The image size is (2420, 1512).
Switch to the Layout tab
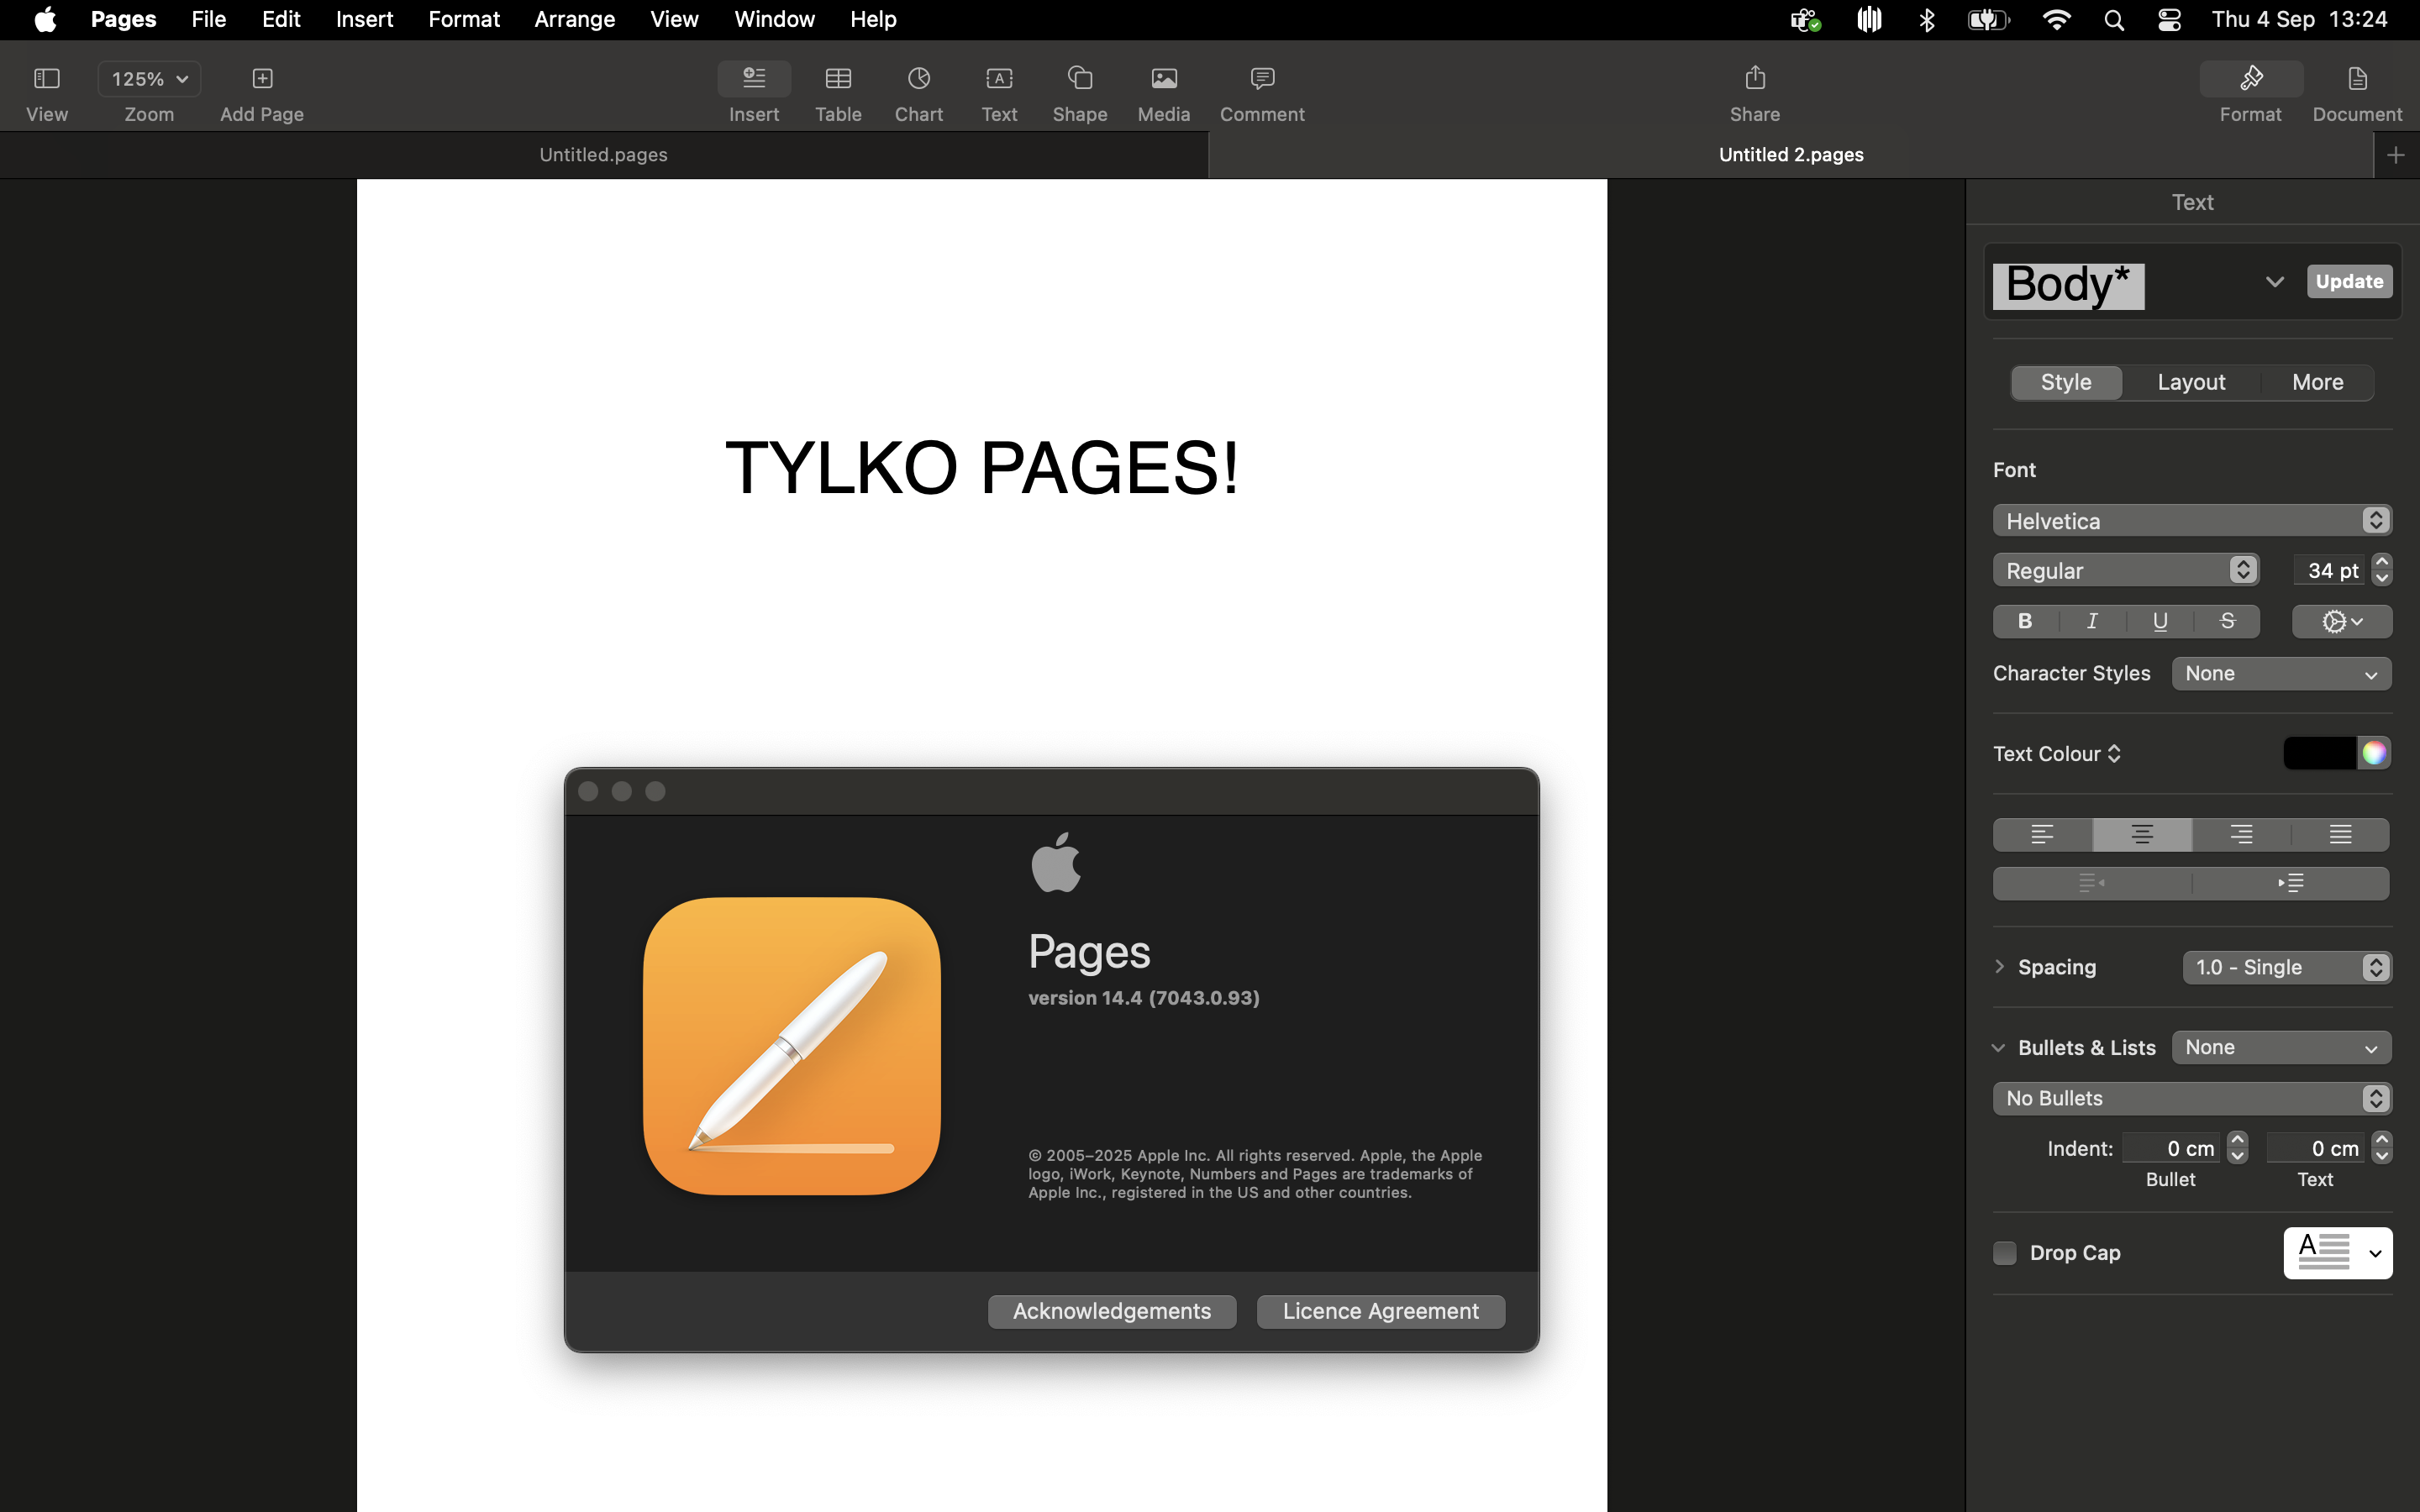point(2191,382)
